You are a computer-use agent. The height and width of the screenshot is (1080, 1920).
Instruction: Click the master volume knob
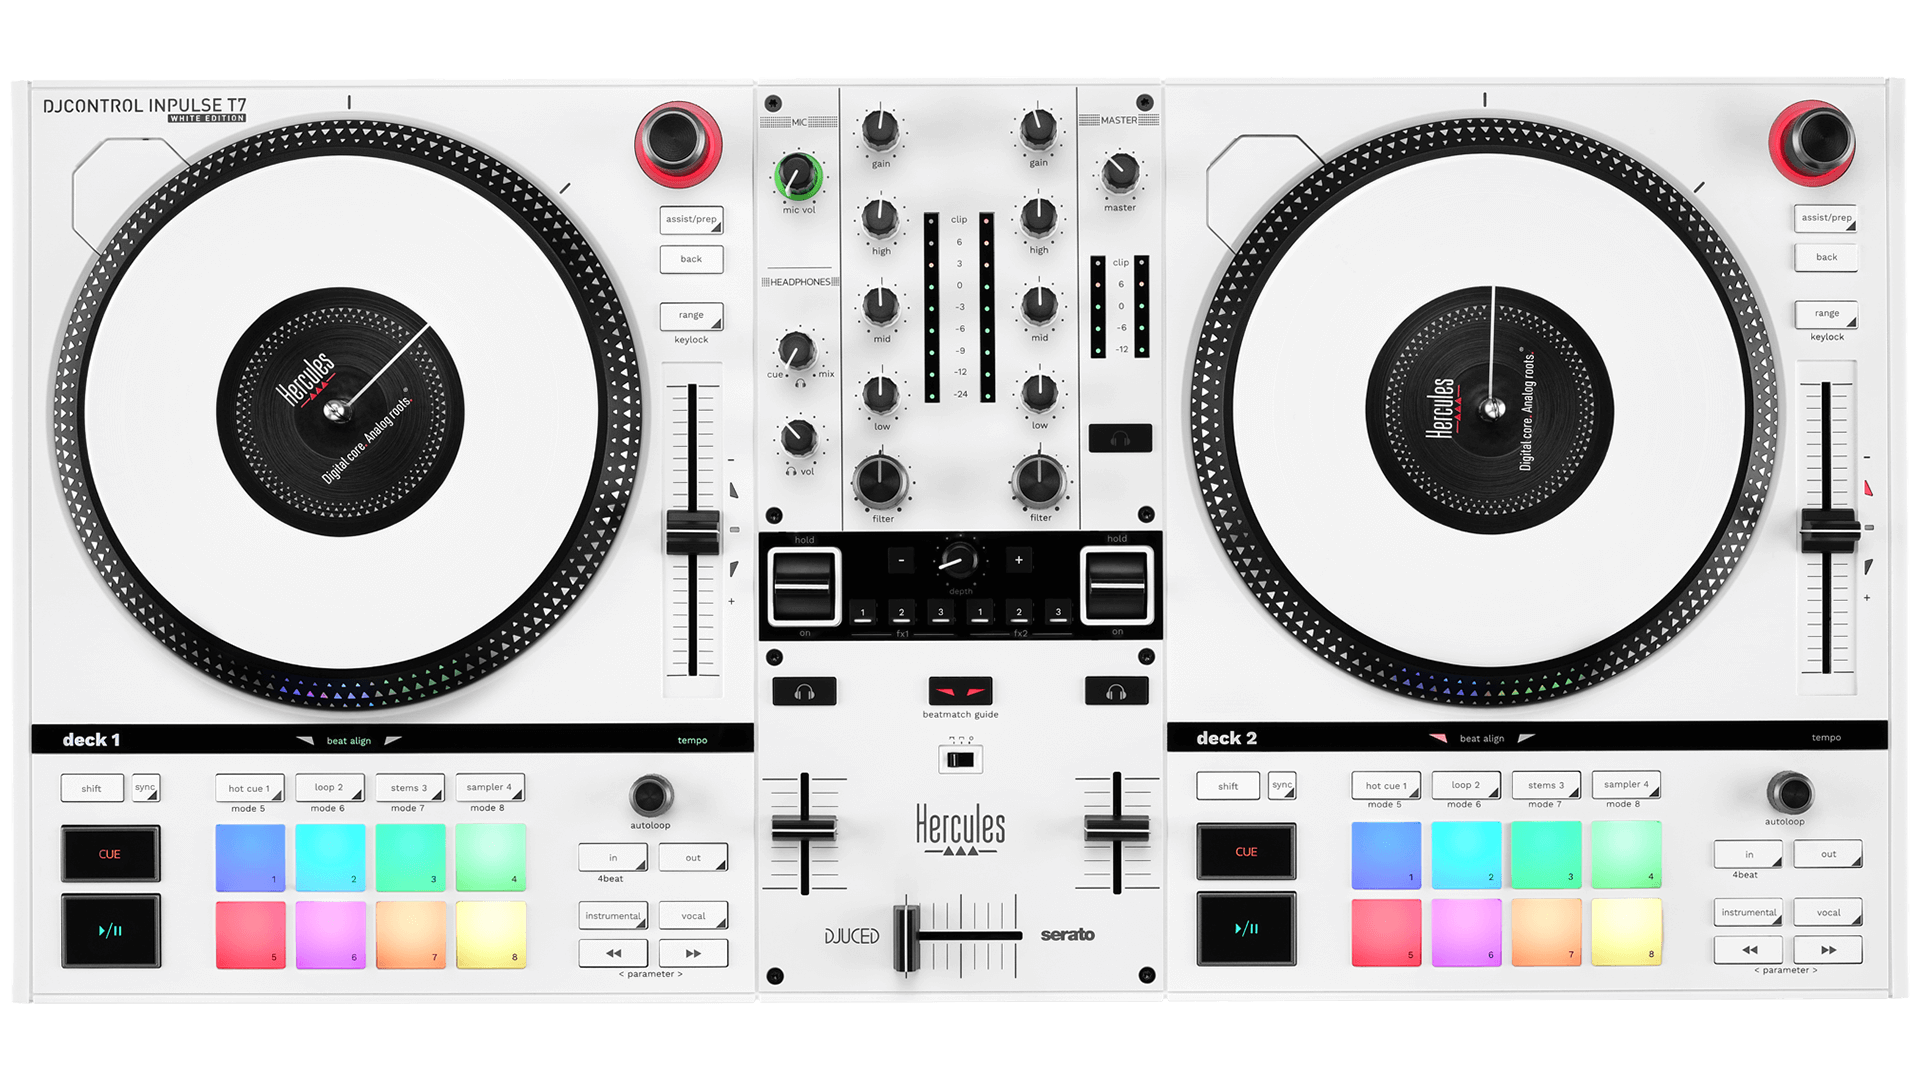[x=1120, y=174]
